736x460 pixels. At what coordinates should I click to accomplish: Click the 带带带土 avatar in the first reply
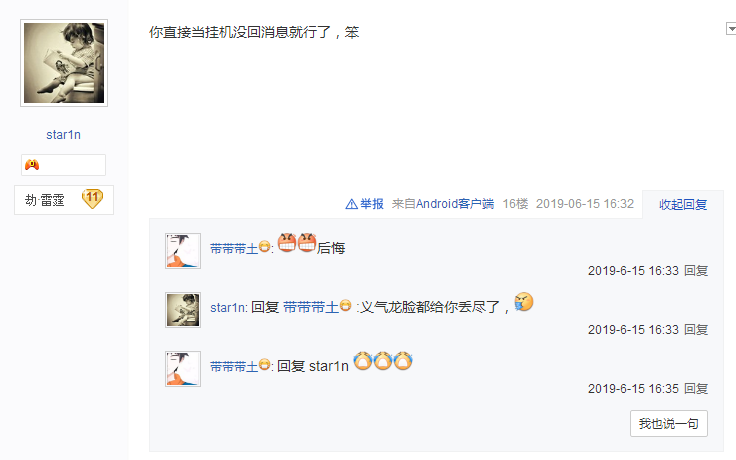pos(183,251)
